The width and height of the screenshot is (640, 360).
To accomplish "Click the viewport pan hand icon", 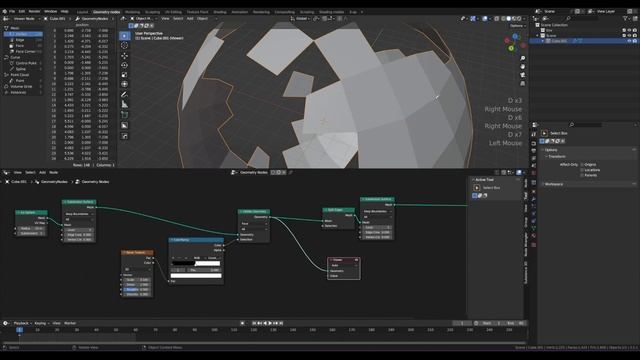I will (x=522, y=67).
